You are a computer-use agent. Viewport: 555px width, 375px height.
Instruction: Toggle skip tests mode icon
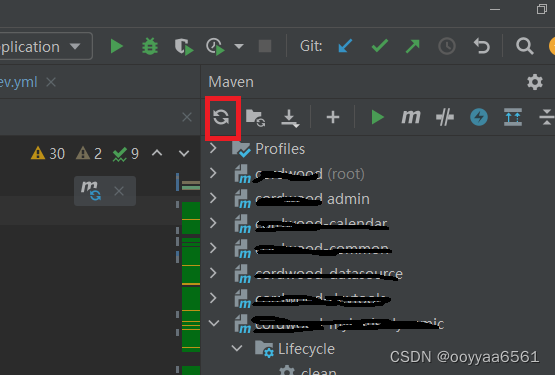point(445,117)
